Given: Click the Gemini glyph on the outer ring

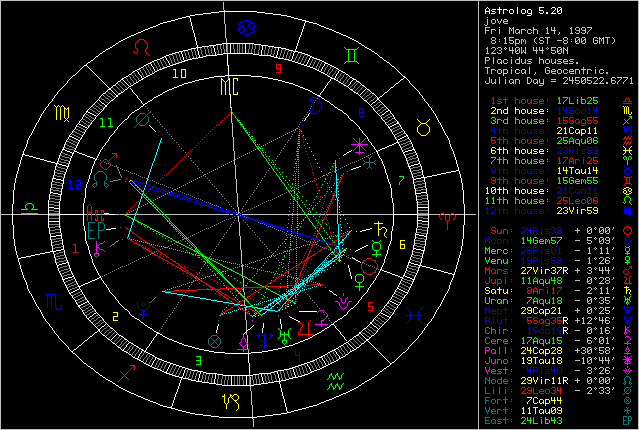Looking at the screenshot, I should (x=351, y=55).
